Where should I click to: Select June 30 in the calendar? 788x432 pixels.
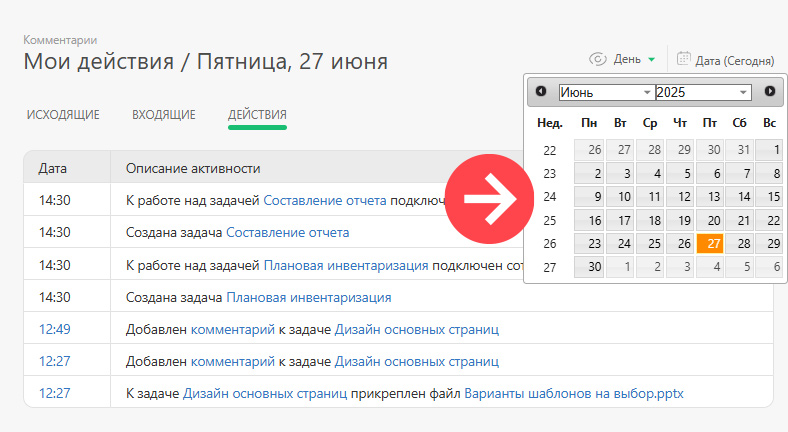589,267
